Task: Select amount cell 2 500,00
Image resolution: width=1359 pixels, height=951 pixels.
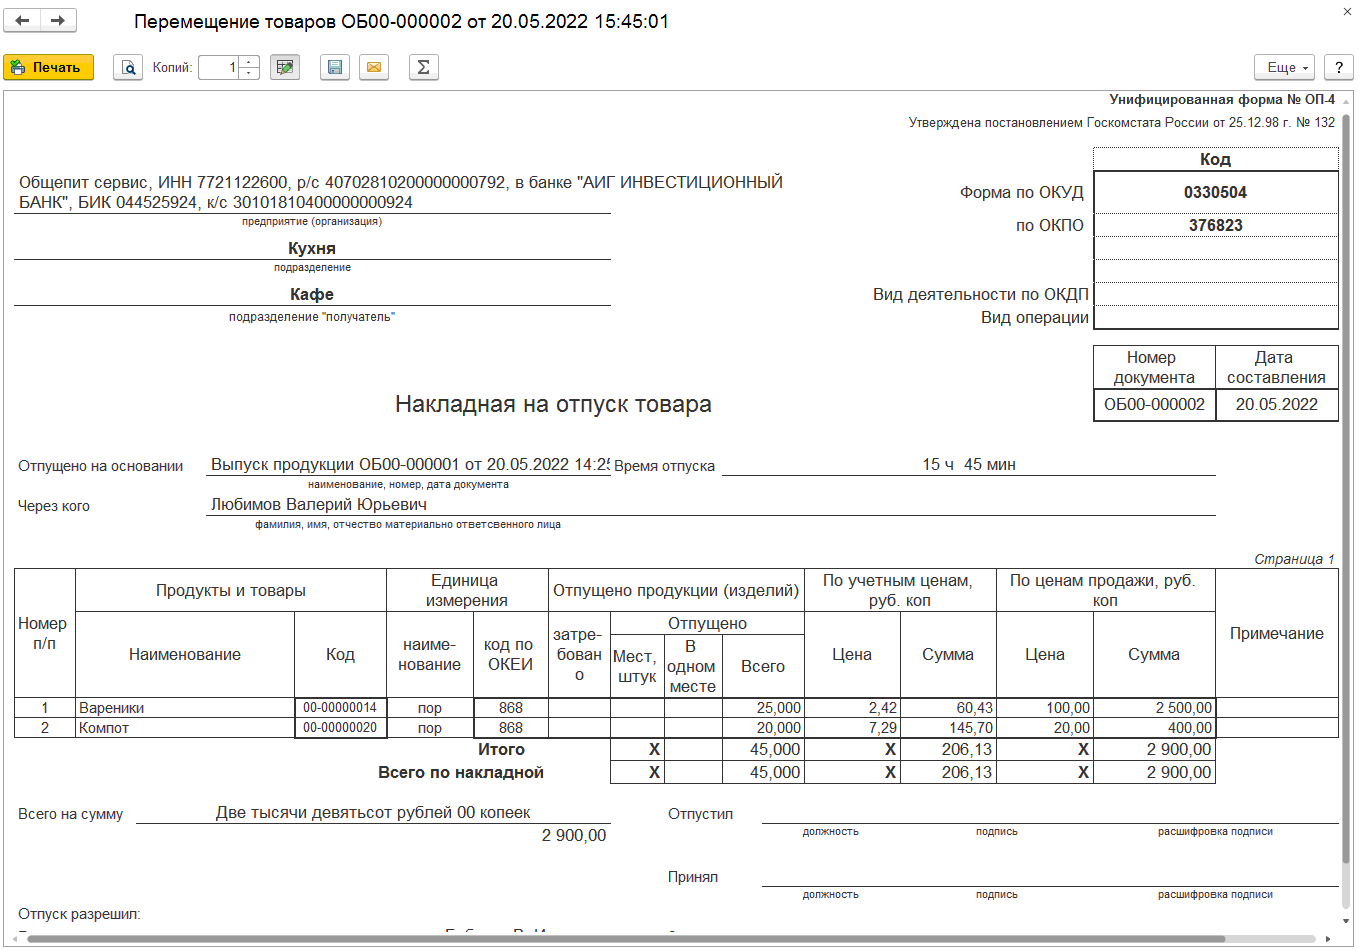Action: (1154, 708)
